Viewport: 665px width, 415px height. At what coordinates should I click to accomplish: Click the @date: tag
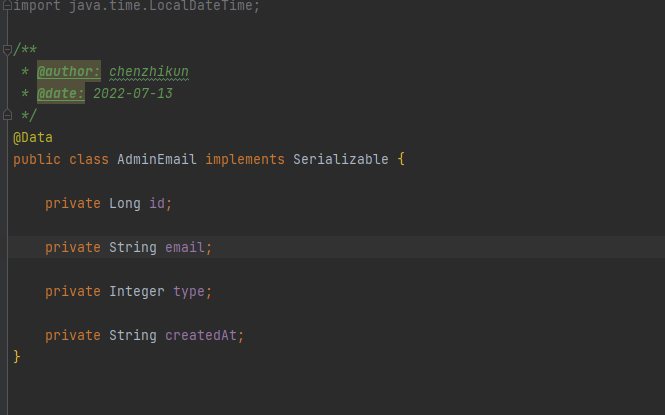point(61,93)
